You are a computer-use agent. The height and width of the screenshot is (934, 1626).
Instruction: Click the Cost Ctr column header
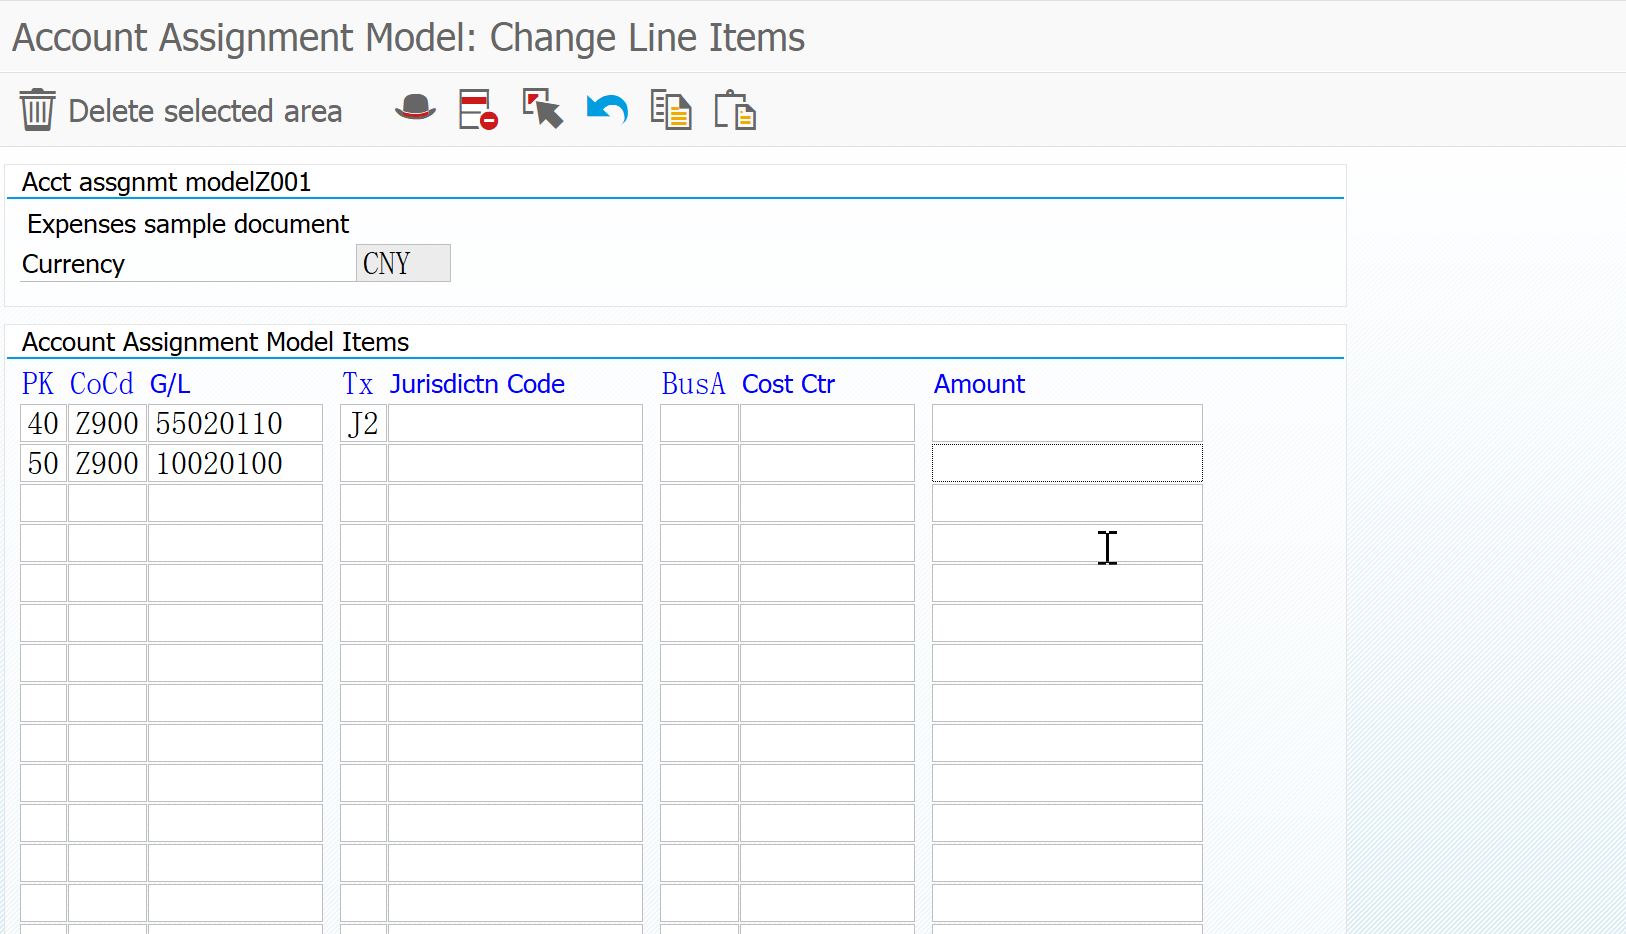coord(788,384)
